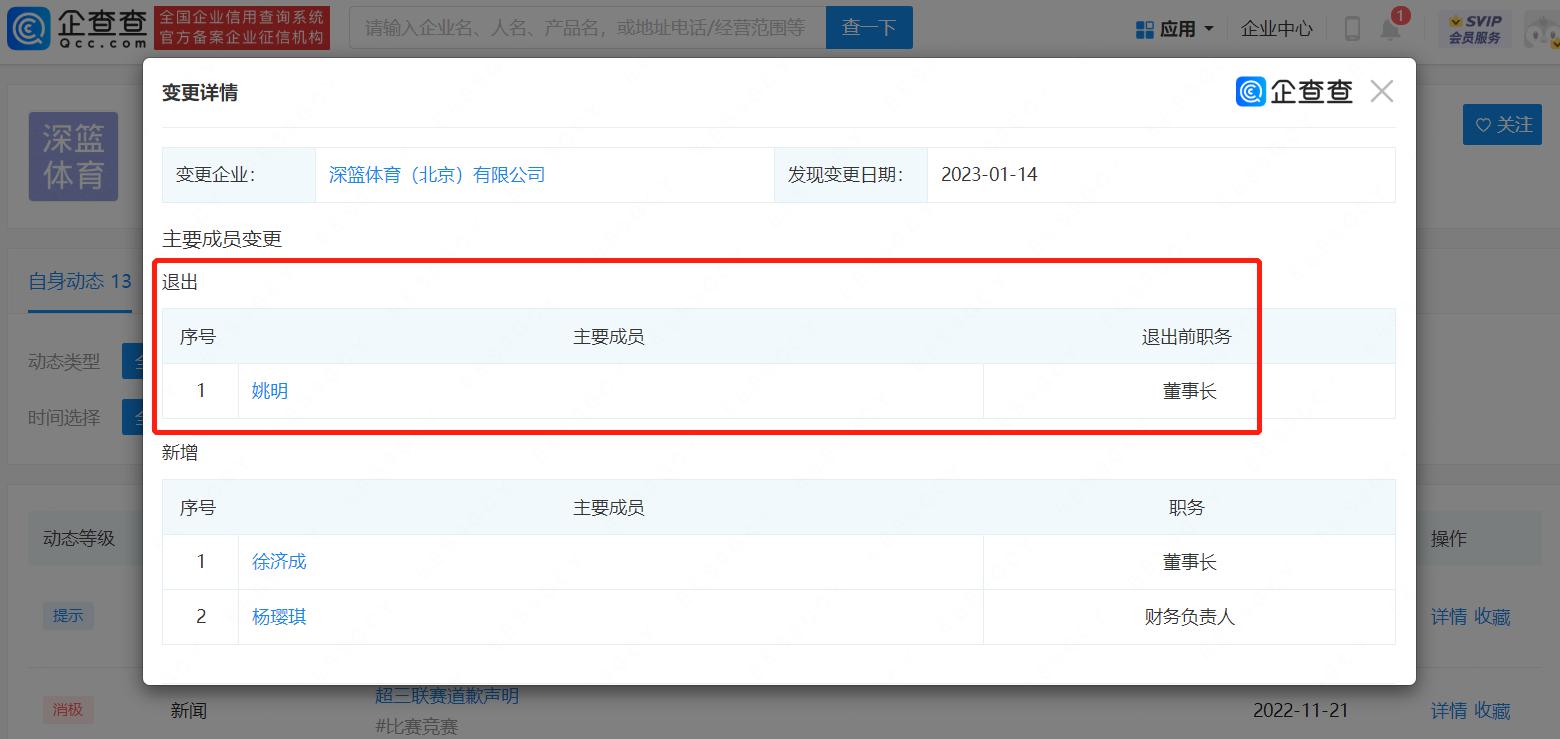This screenshot has width=1560, height=739.
Task: Click the mobile phone icon in header
Action: 1352,28
